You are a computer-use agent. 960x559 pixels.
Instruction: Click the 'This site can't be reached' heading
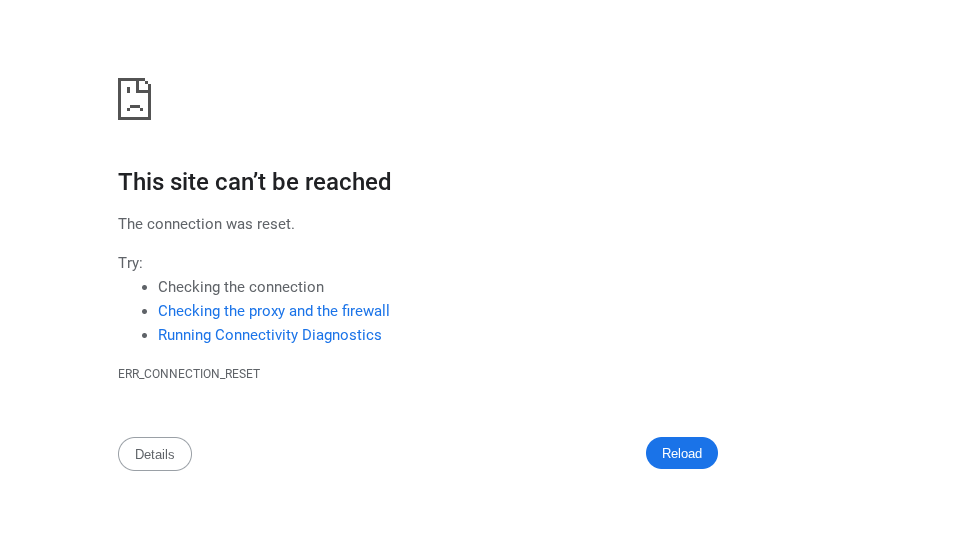[254, 182]
